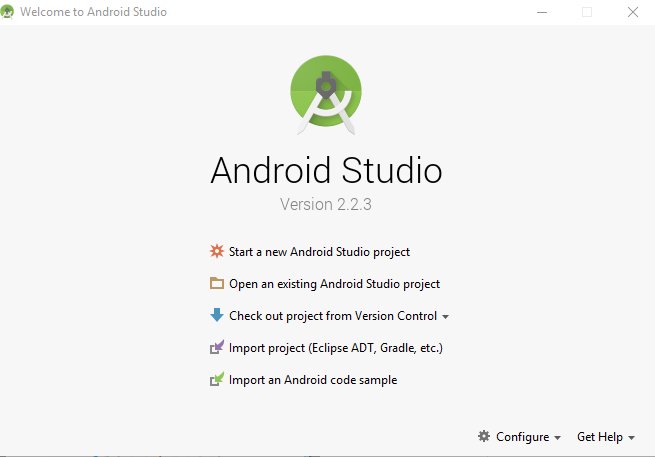Click the Android Studio heading text

click(326, 170)
